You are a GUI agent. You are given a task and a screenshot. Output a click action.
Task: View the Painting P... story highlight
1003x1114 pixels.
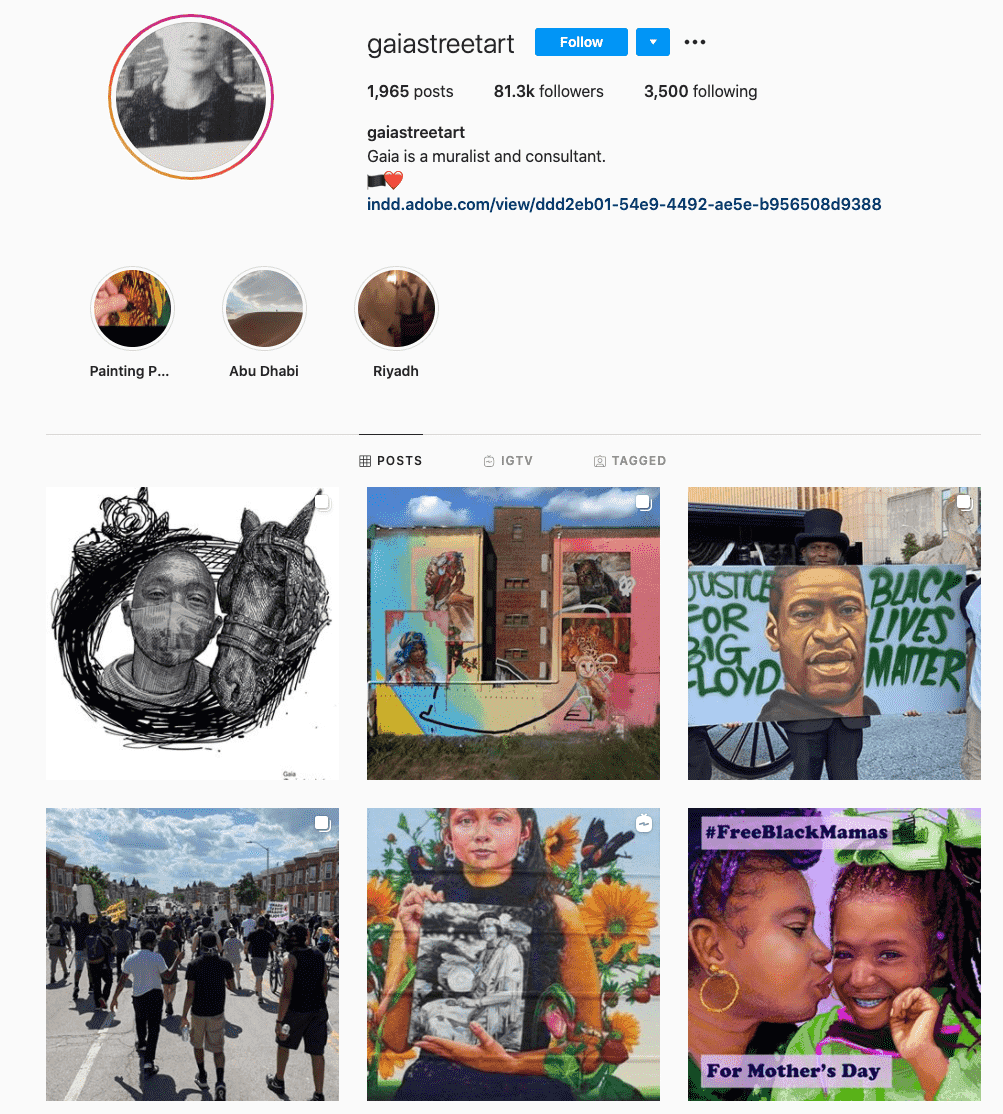(x=133, y=308)
